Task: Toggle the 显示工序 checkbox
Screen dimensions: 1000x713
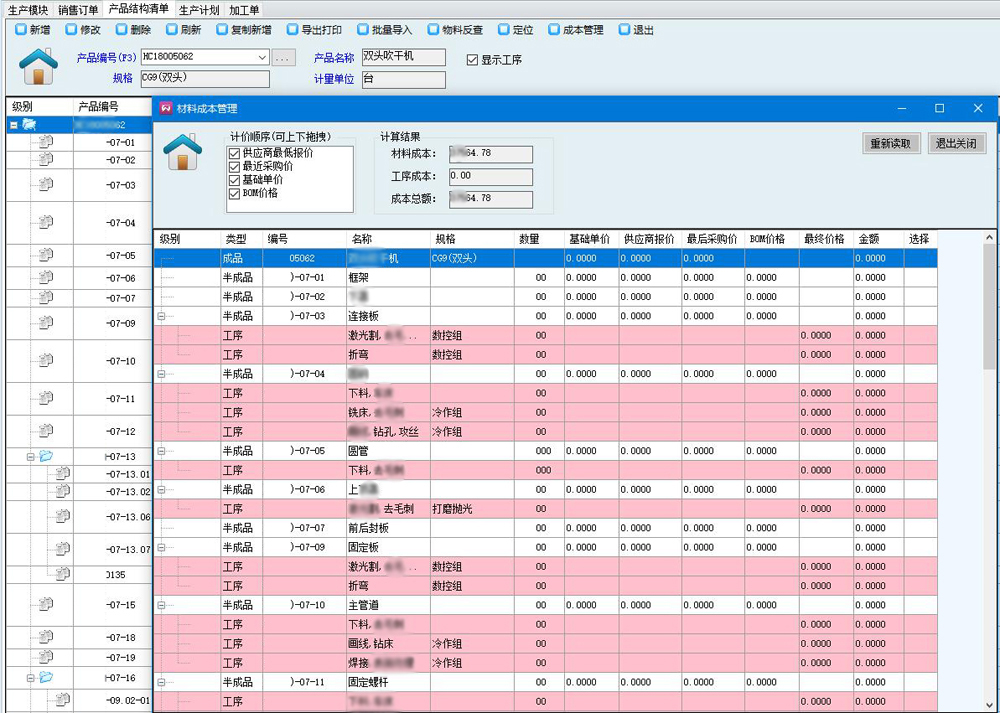Action: point(473,60)
